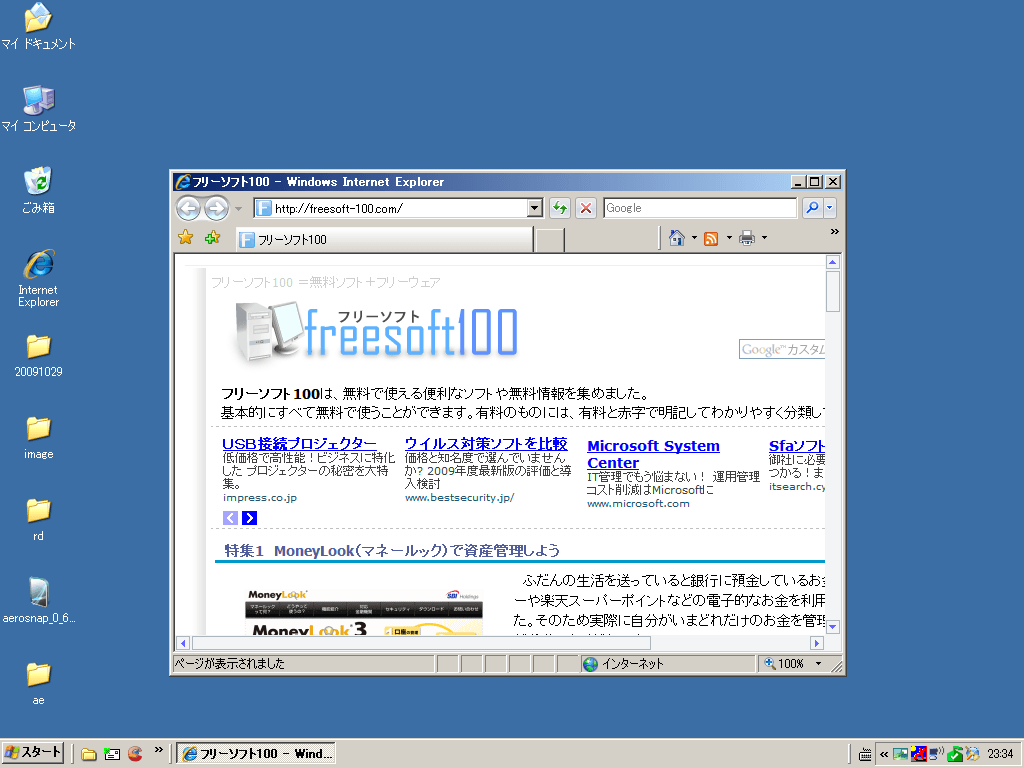The width and height of the screenshot is (1024, 768).
Task: Click the Google custom search field on page
Action: tap(782, 349)
